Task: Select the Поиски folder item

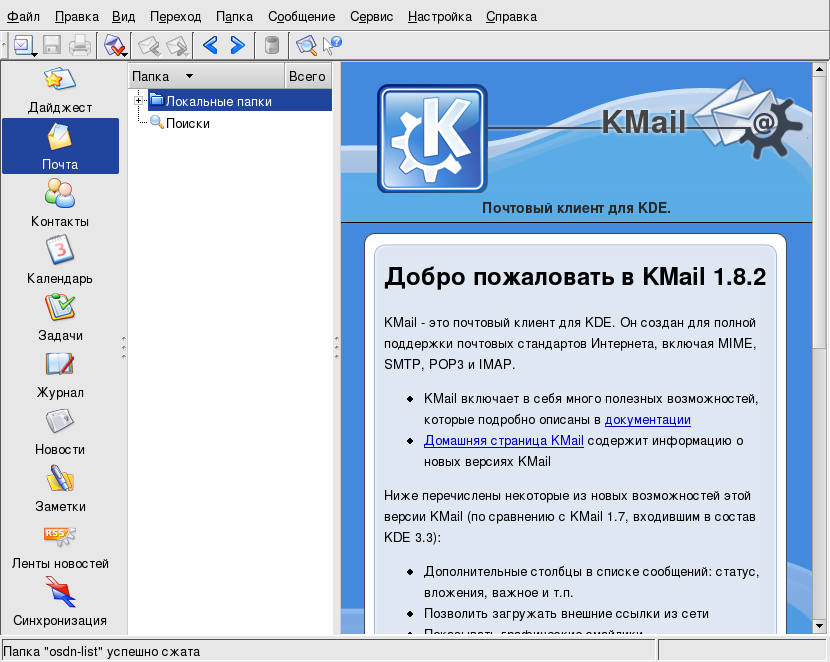Action: [187, 123]
